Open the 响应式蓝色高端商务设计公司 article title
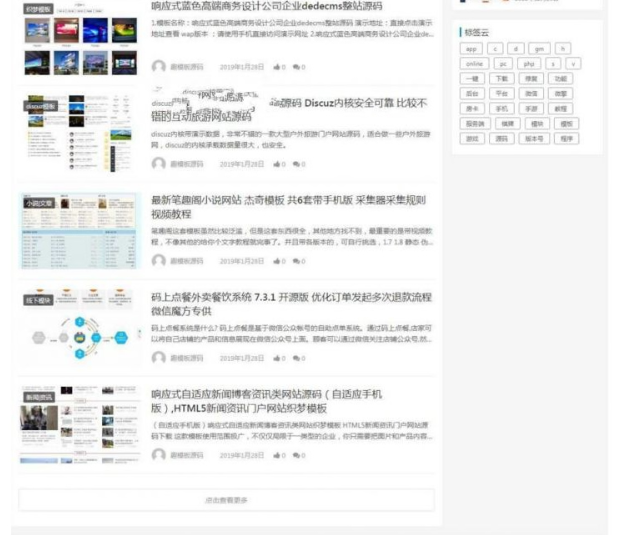This screenshot has height=535, width=631. 266,6
